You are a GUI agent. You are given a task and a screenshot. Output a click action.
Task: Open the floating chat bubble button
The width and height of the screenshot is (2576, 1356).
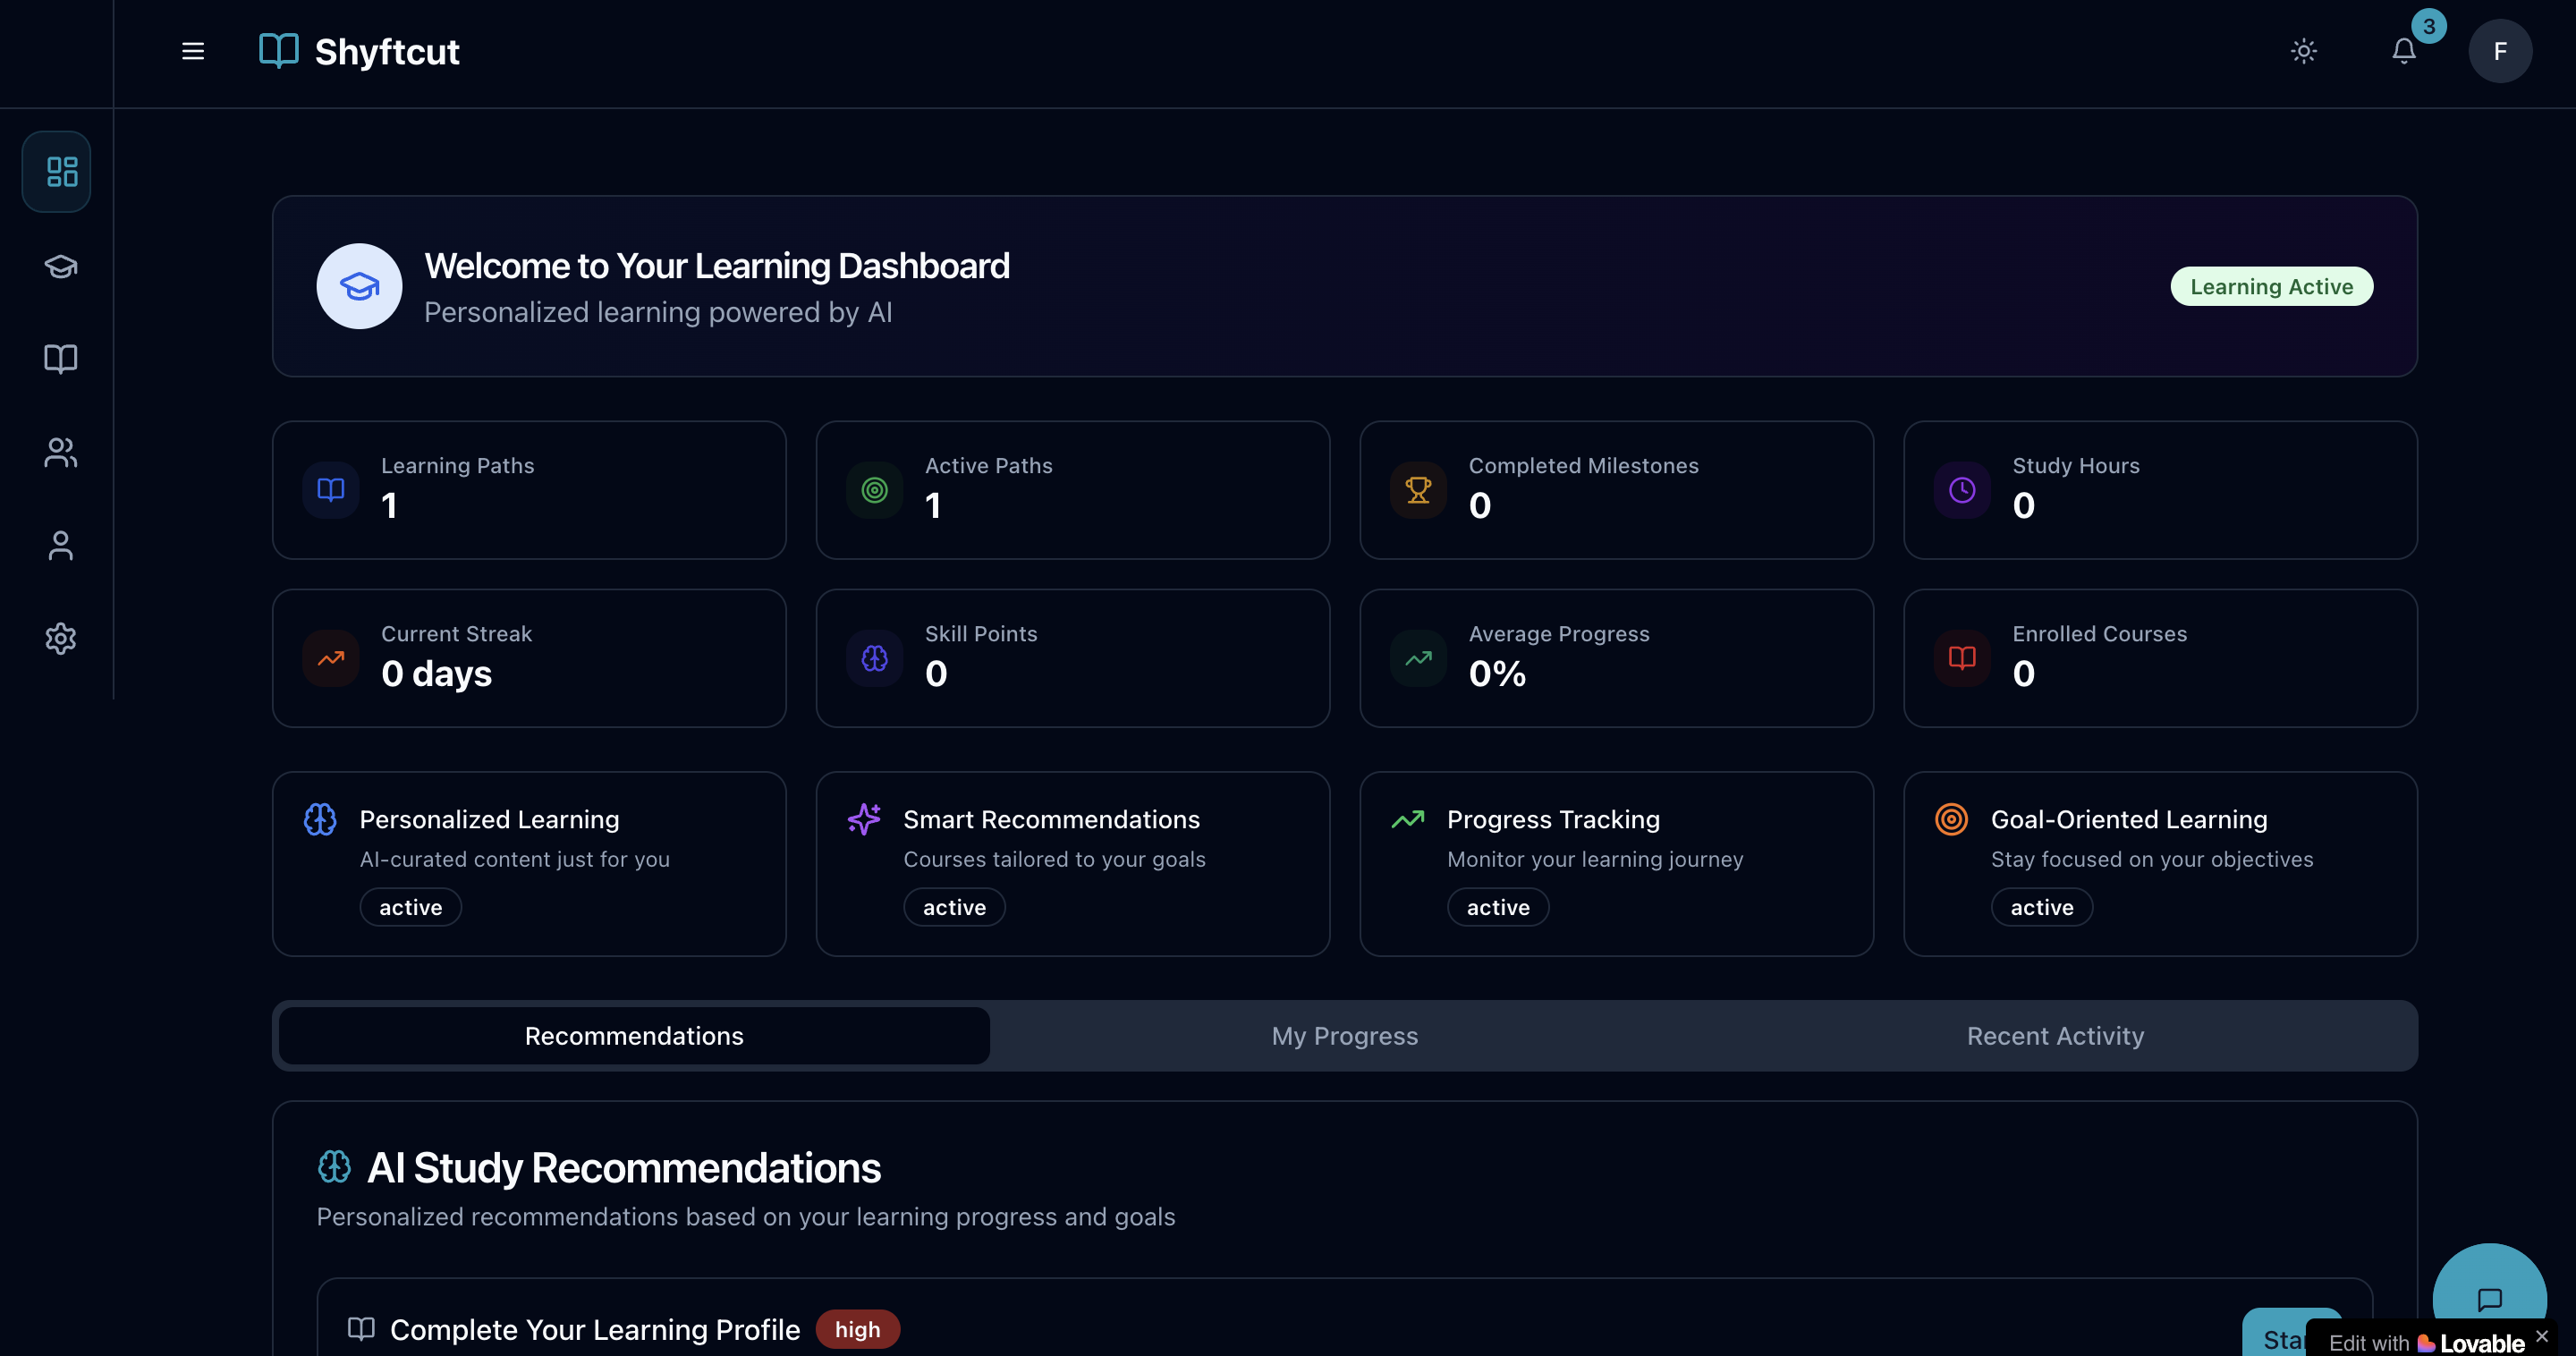pos(2488,1298)
